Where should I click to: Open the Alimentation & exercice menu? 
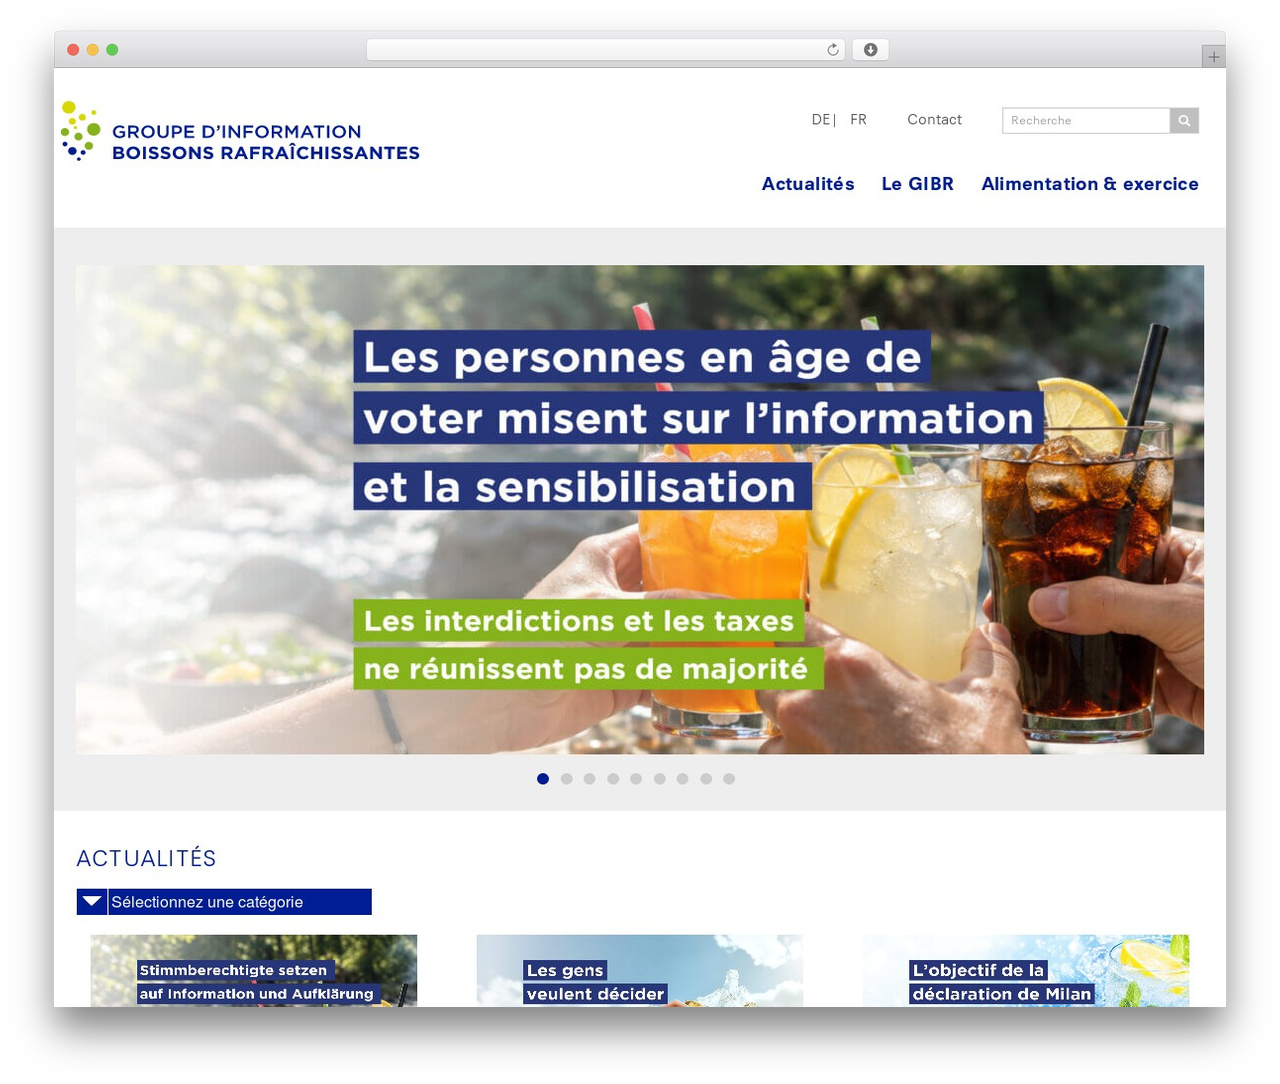(x=1090, y=184)
